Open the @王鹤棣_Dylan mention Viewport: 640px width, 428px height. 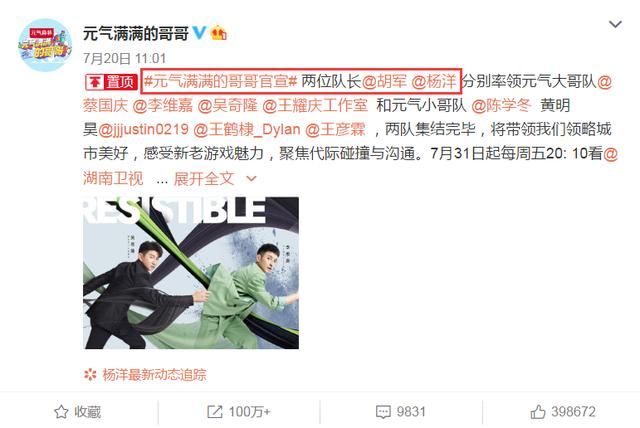tap(247, 130)
